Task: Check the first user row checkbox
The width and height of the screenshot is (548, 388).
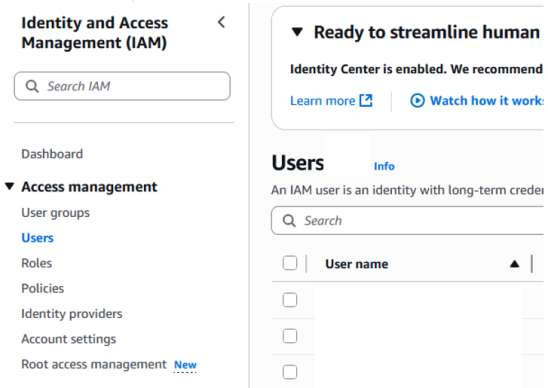Action: coord(290,300)
